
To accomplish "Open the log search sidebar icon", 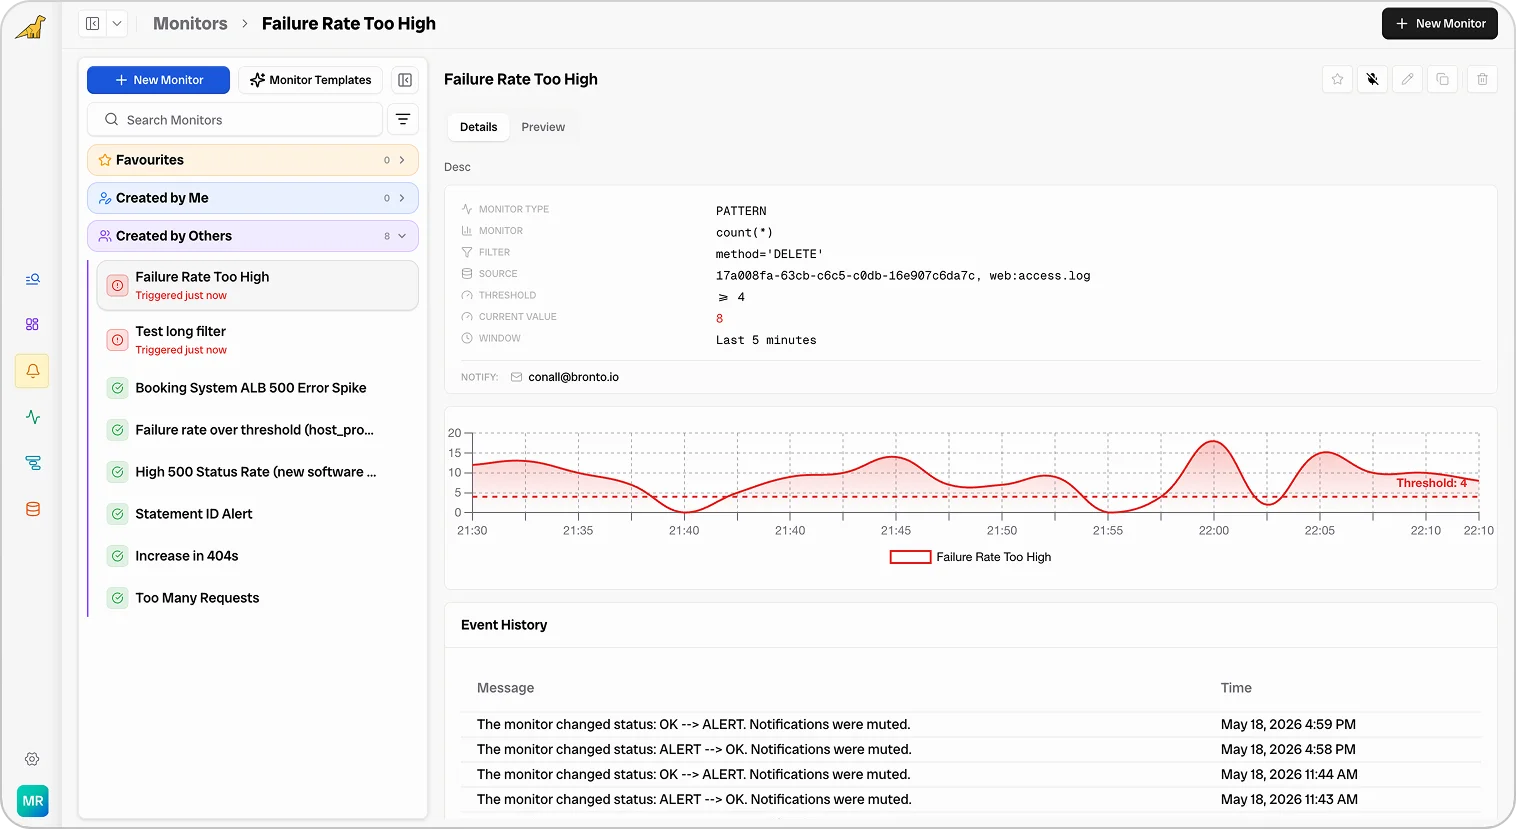I will pos(32,279).
